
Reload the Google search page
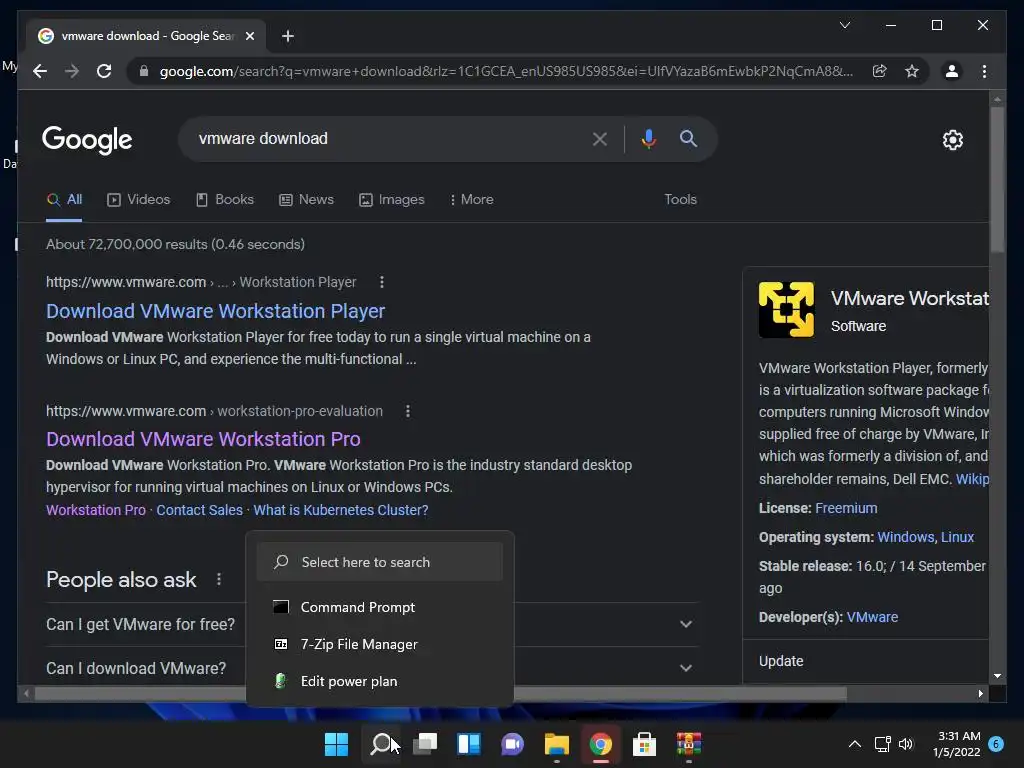click(x=104, y=71)
